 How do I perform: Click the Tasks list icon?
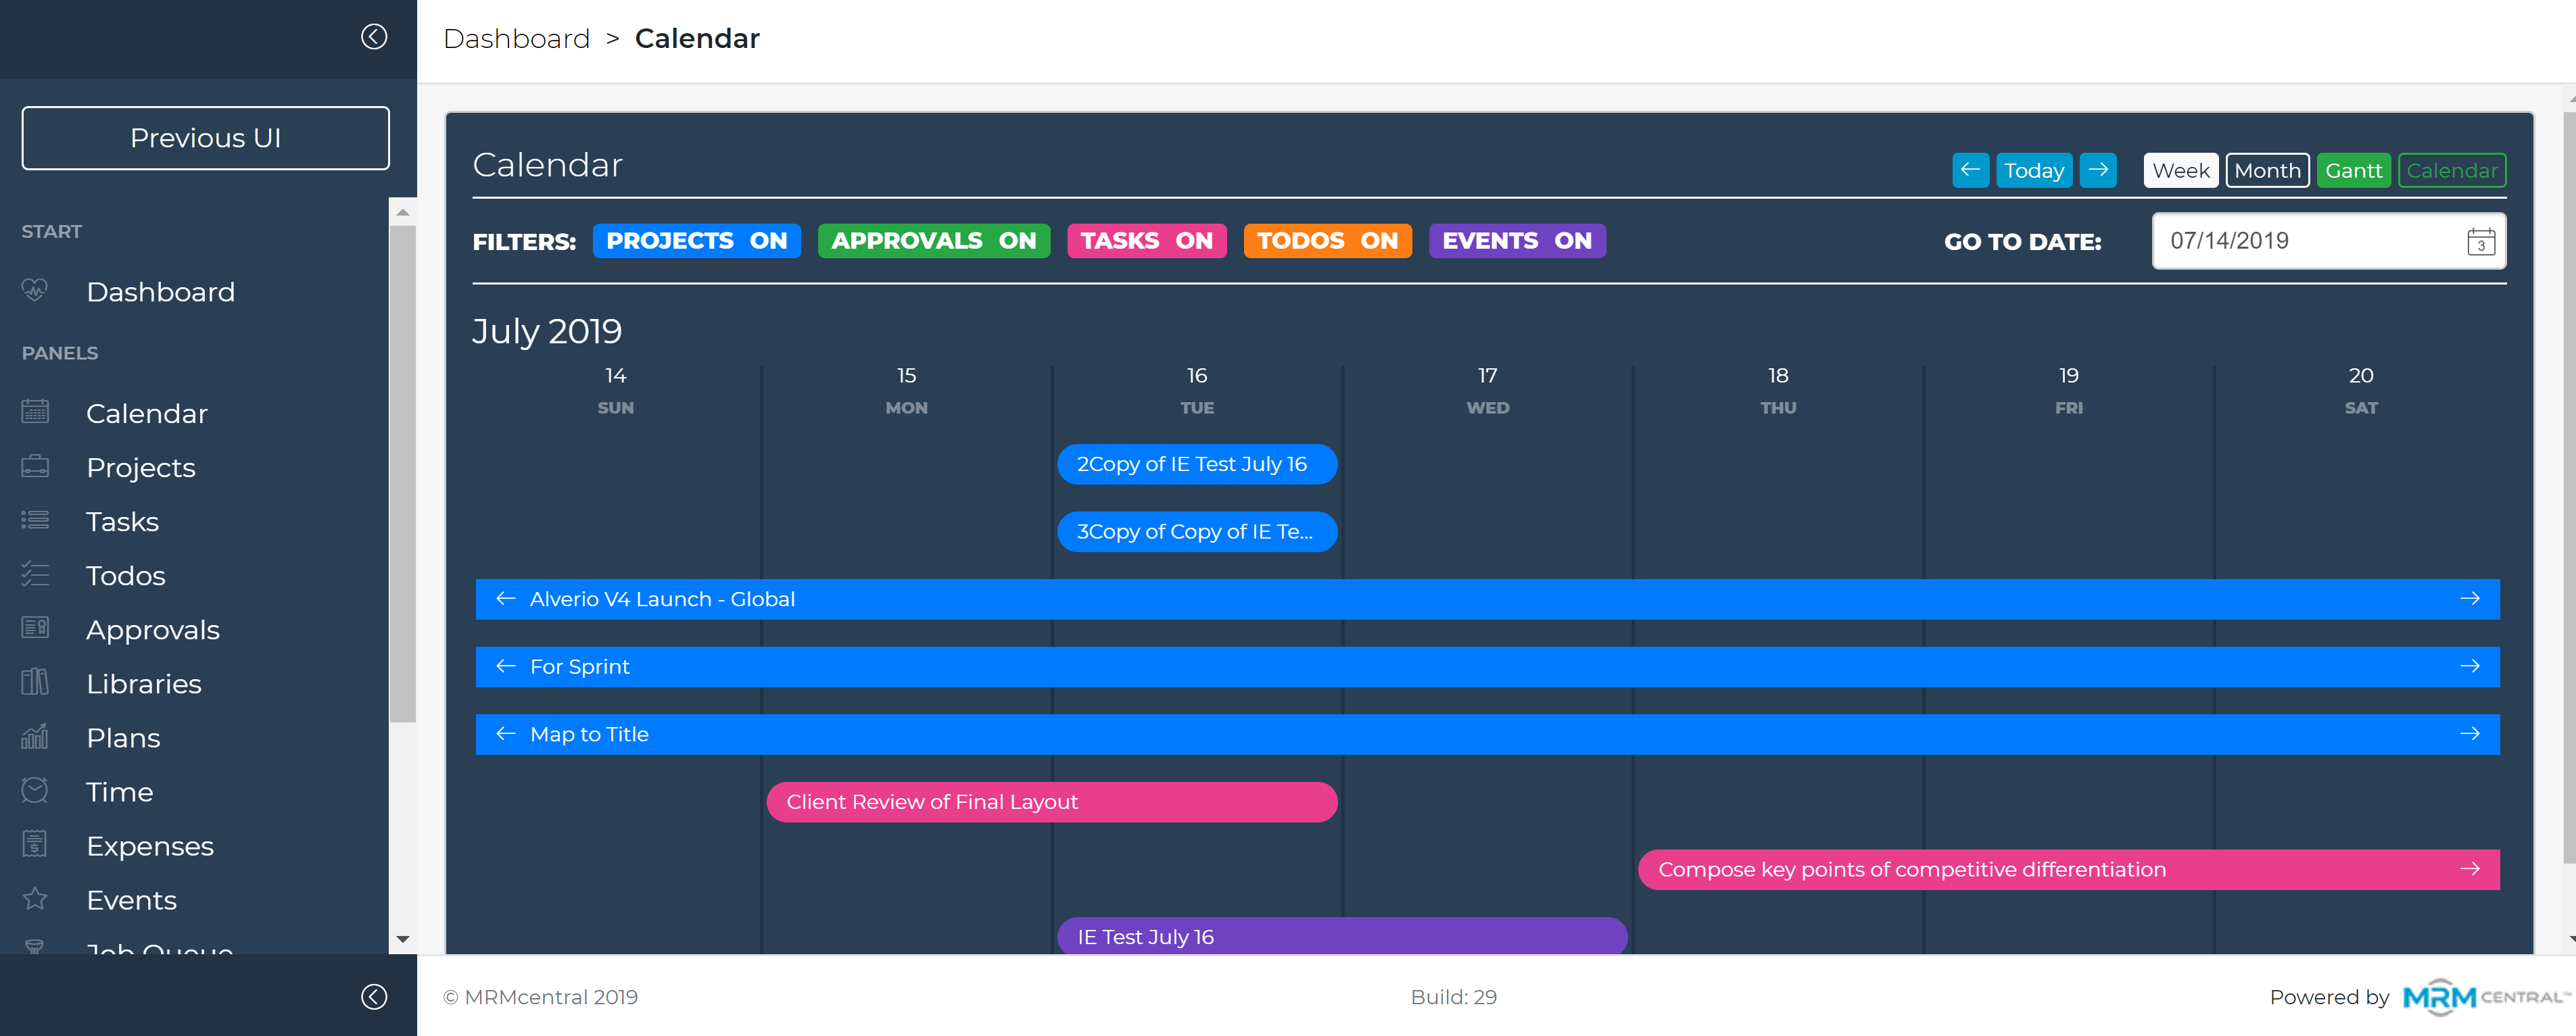pos(35,520)
